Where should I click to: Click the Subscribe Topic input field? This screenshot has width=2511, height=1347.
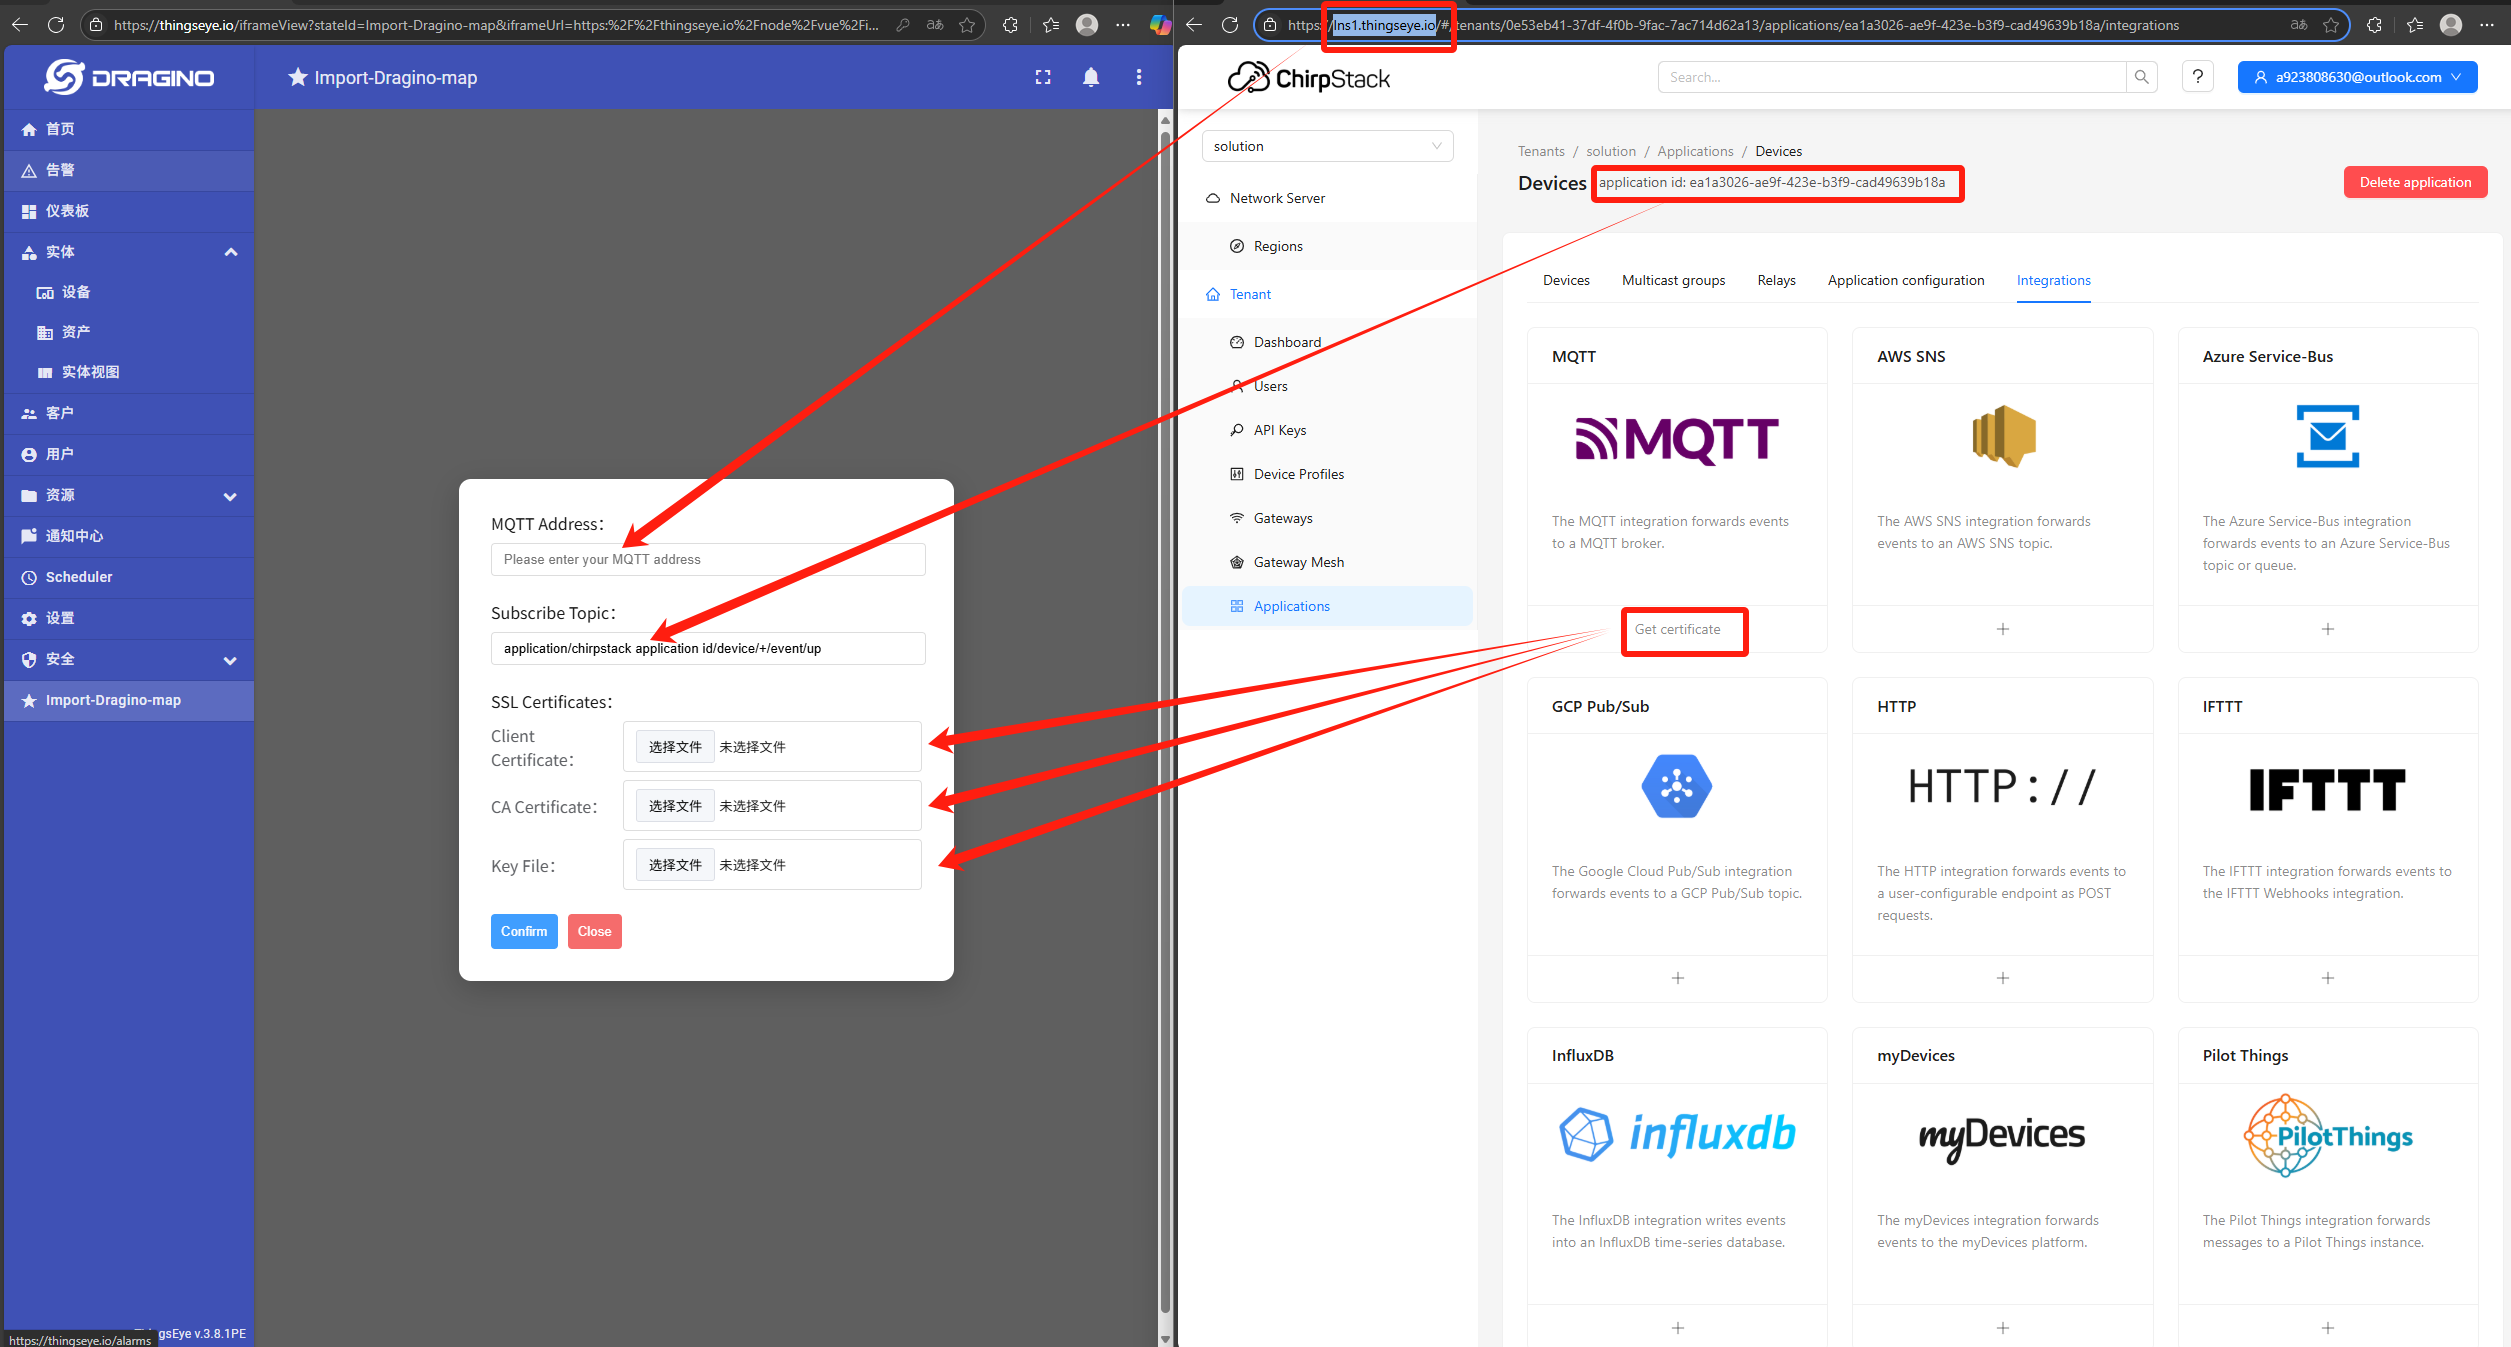(708, 648)
